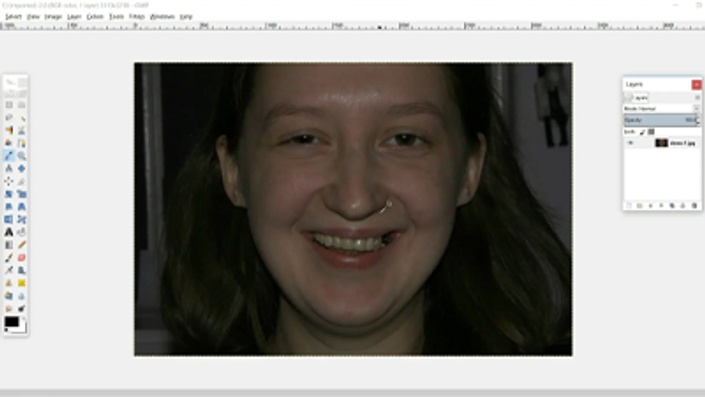Open the Windows menu

tap(162, 17)
